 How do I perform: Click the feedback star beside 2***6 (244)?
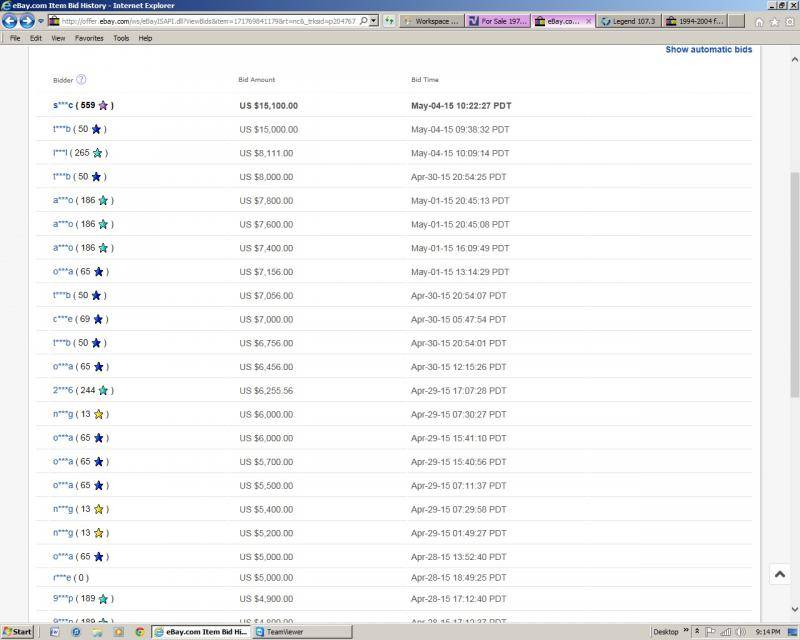coord(103,391)
